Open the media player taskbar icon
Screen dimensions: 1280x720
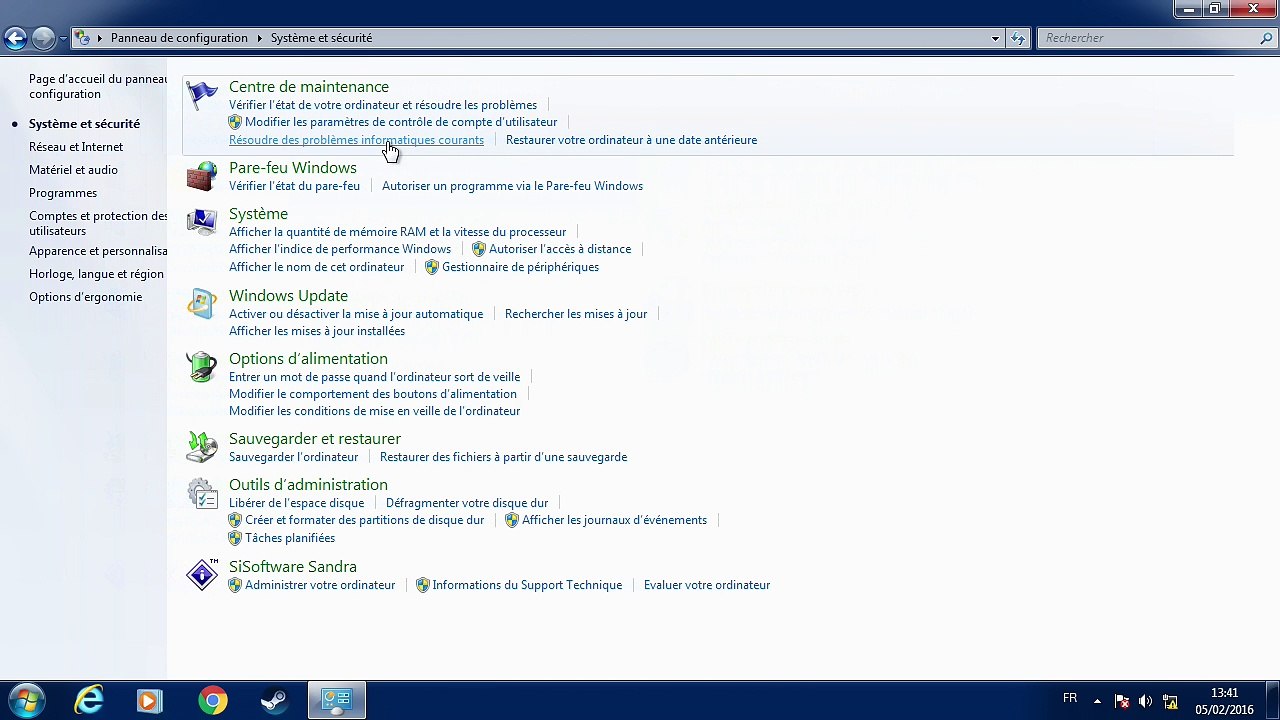coord(150,700)
